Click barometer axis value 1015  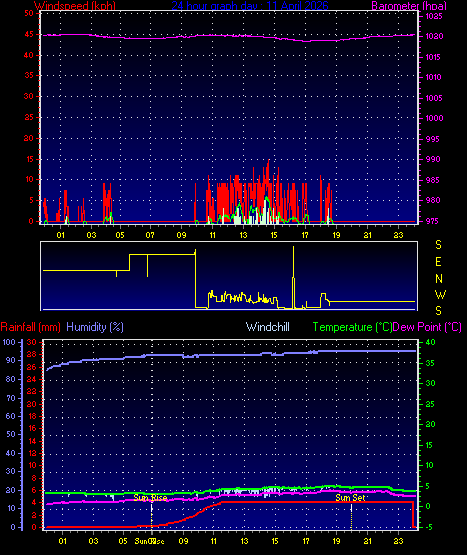tap(433, 57)
